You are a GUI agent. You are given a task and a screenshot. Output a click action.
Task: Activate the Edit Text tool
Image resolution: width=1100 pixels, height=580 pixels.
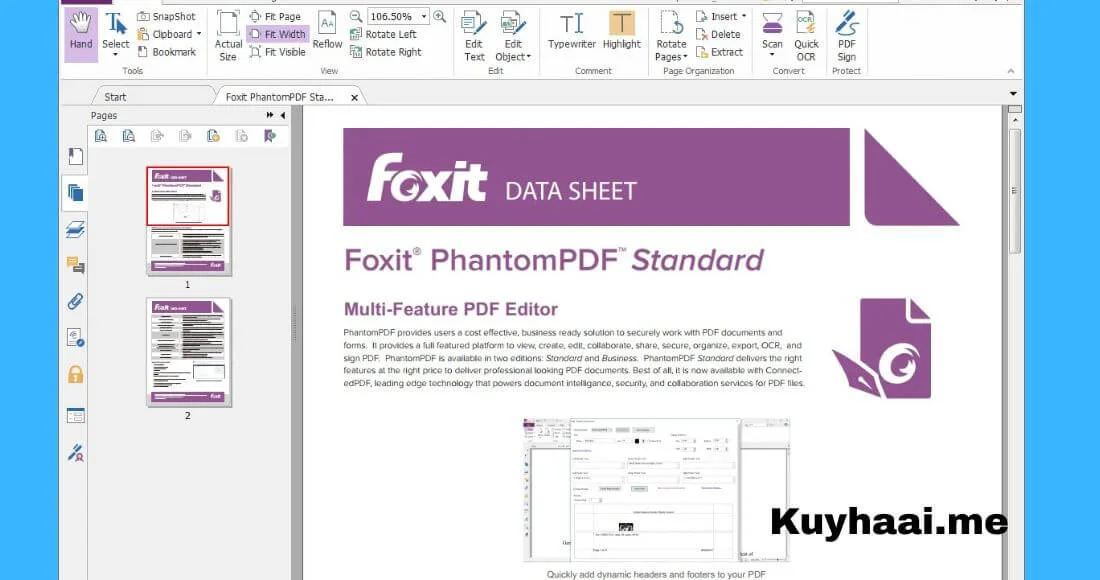coord(474,36)
